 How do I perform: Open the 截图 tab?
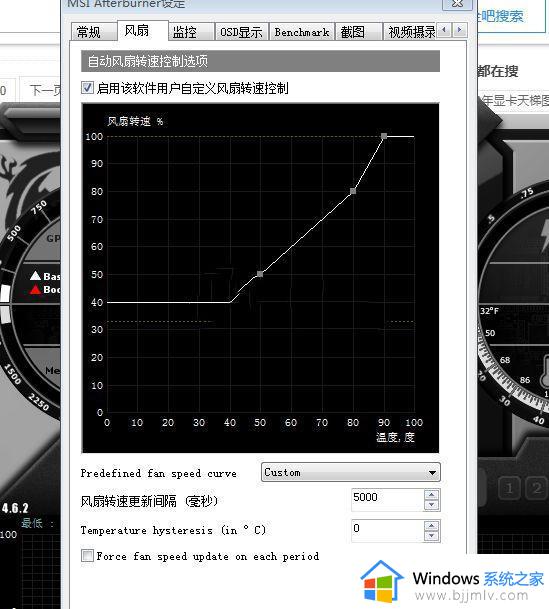point(358,32)
